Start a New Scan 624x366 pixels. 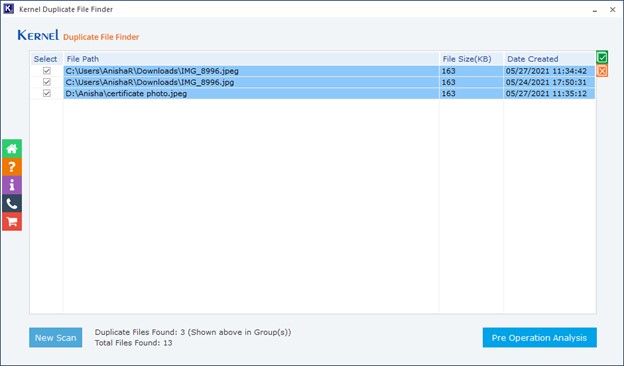pos(56,337)
